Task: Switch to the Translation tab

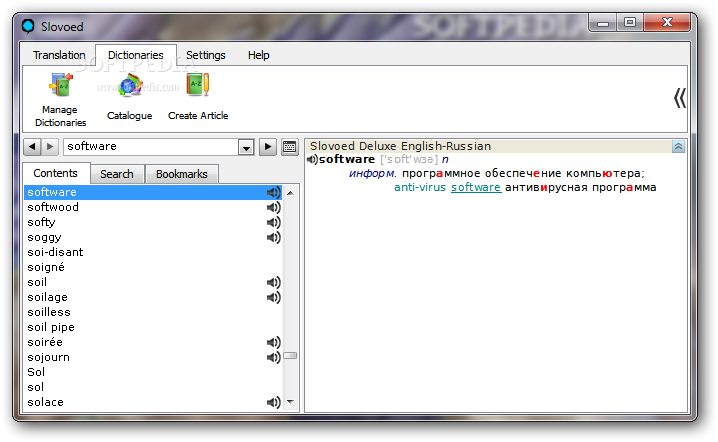Action: click(x=59, y=55)
